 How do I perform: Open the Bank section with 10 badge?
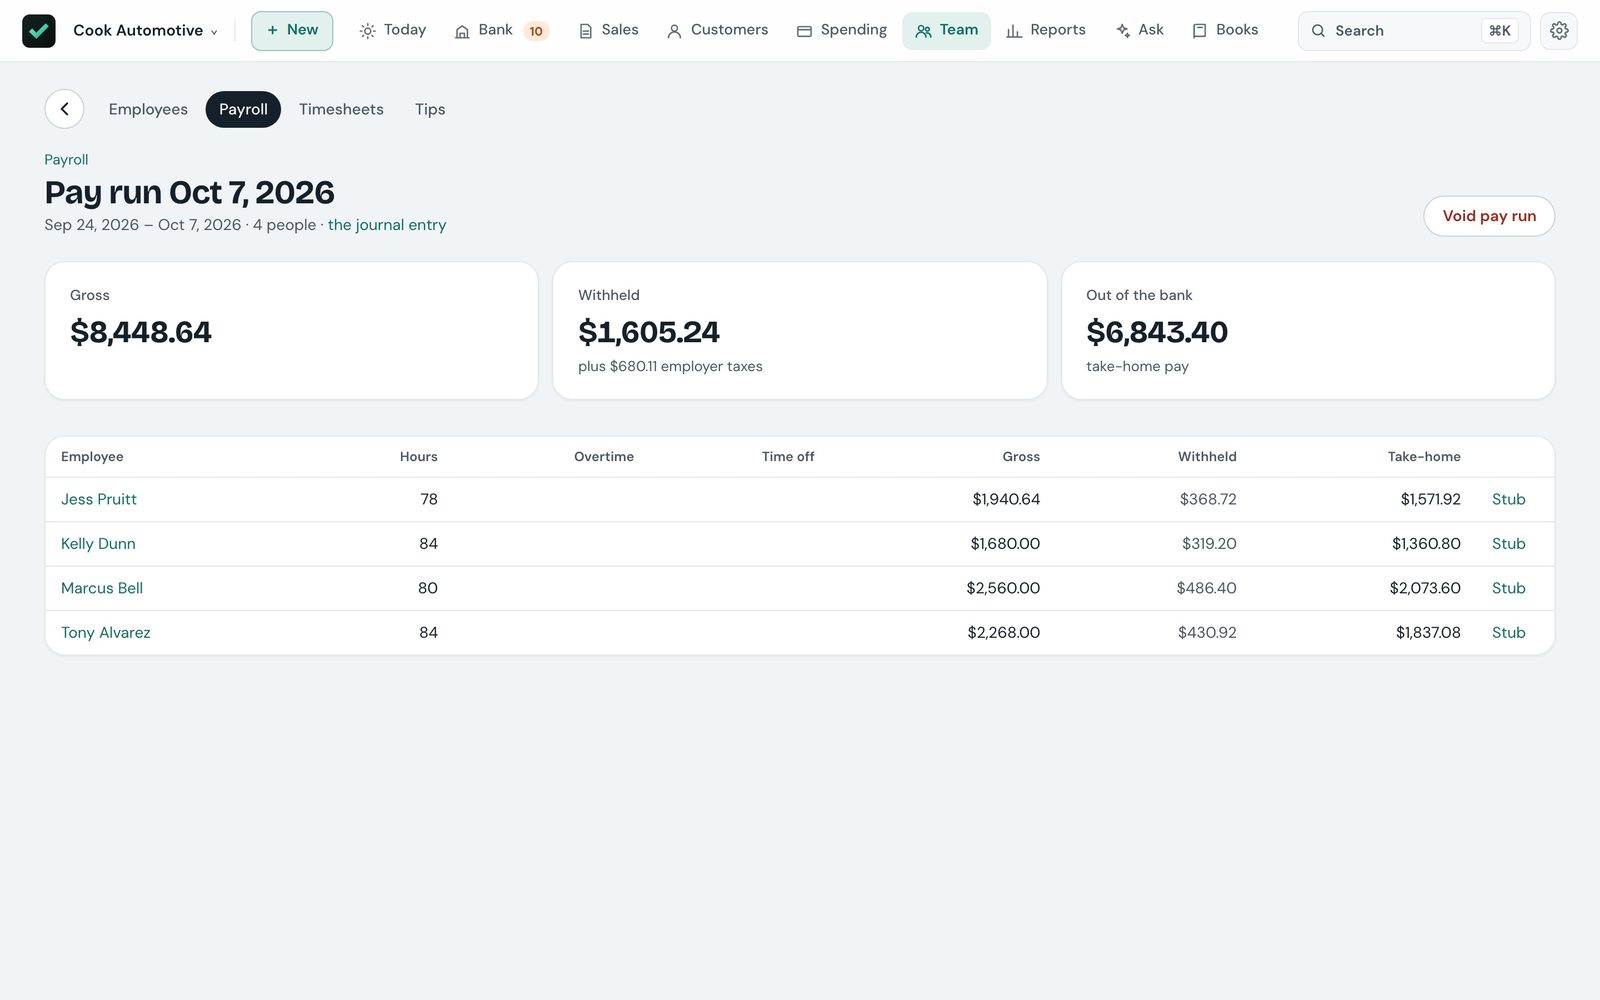(x=501, y=31)
